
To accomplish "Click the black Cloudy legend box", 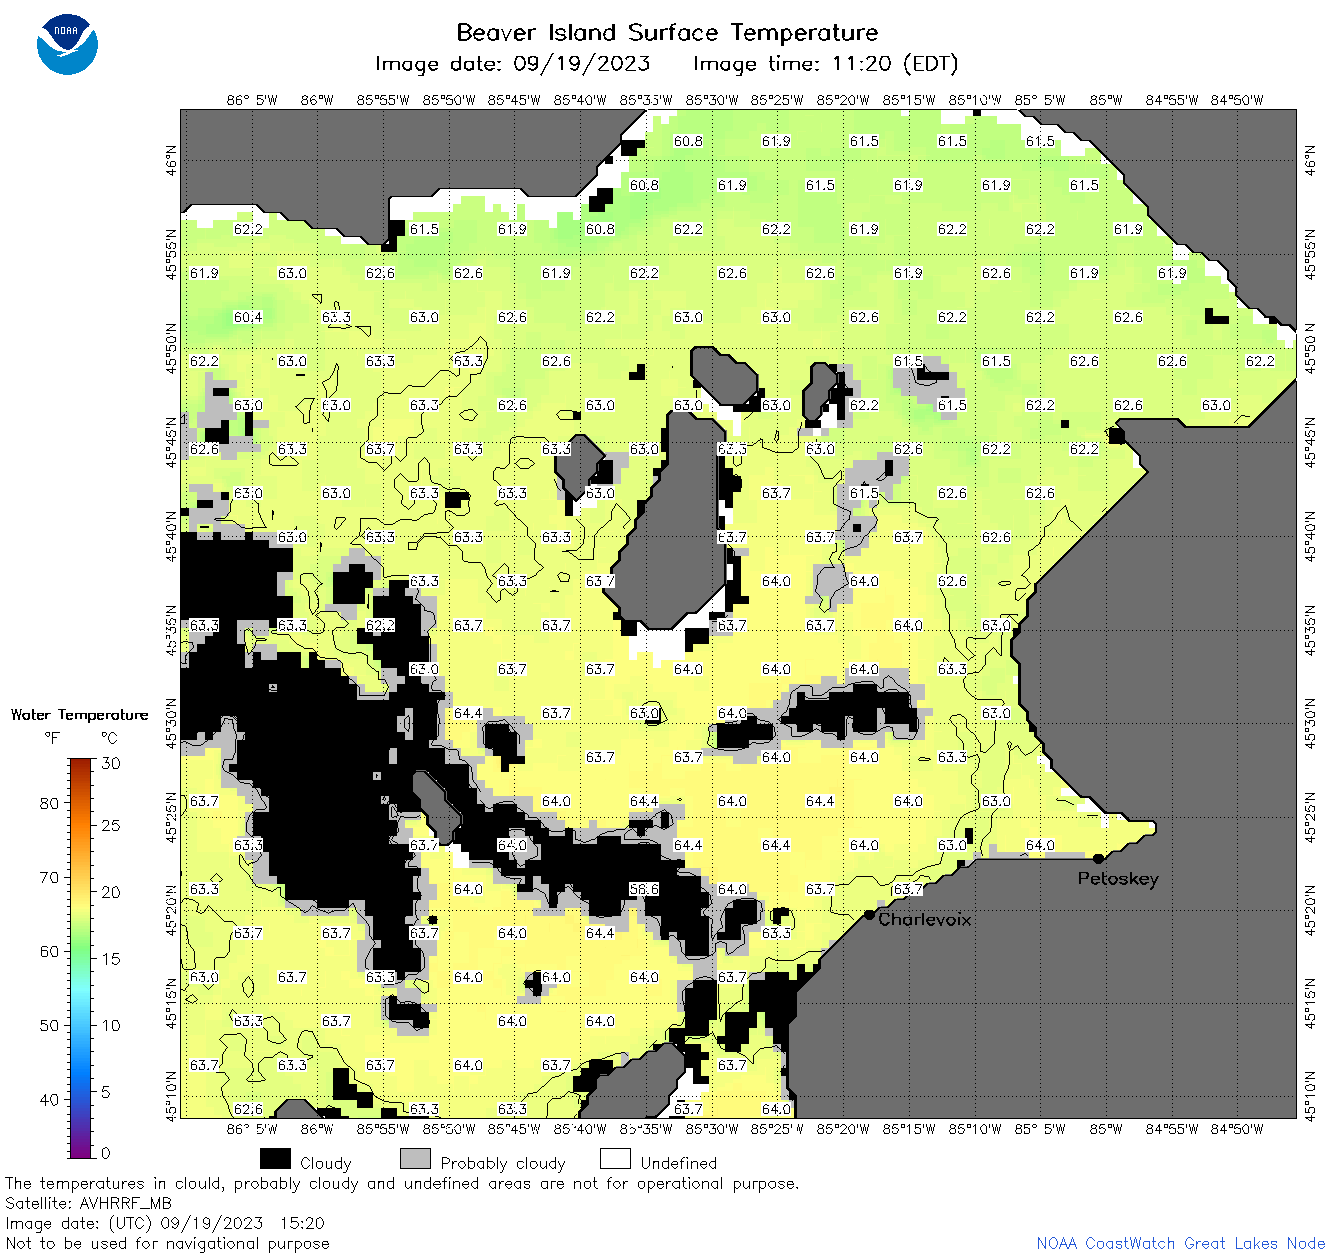I will coord(275,1159).
